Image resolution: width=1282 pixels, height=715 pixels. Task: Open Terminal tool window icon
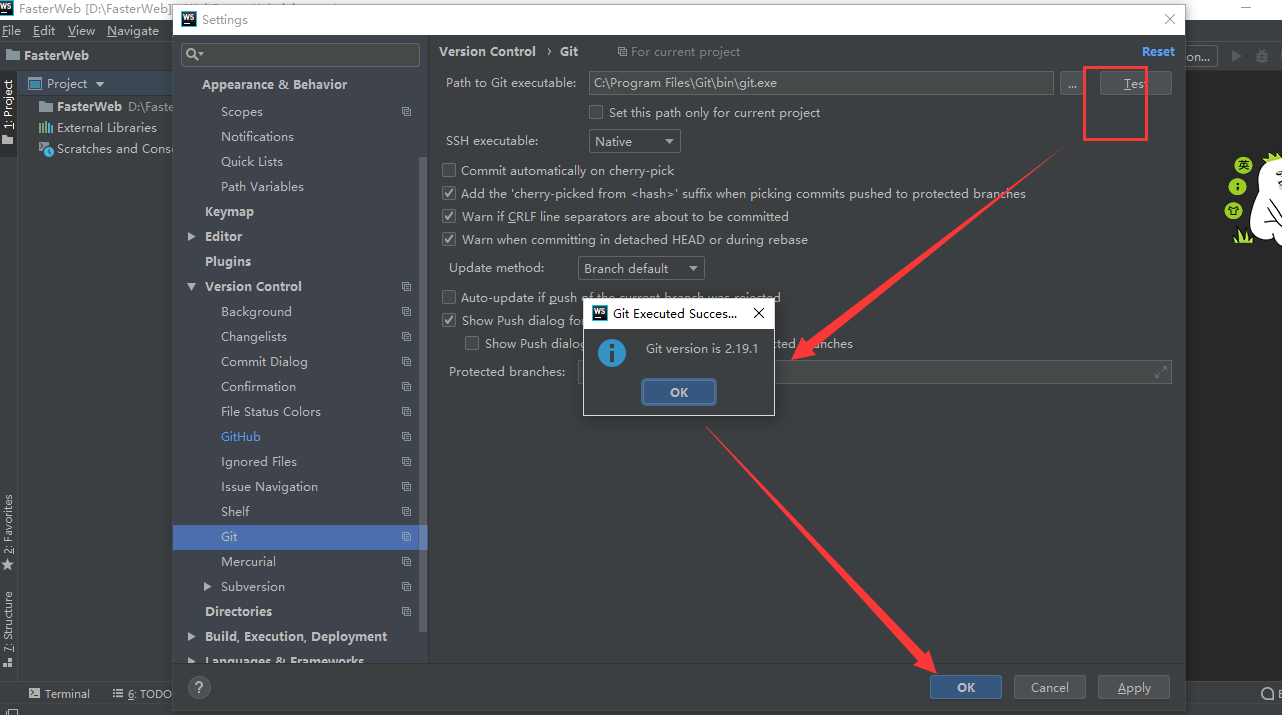(34, 693)
